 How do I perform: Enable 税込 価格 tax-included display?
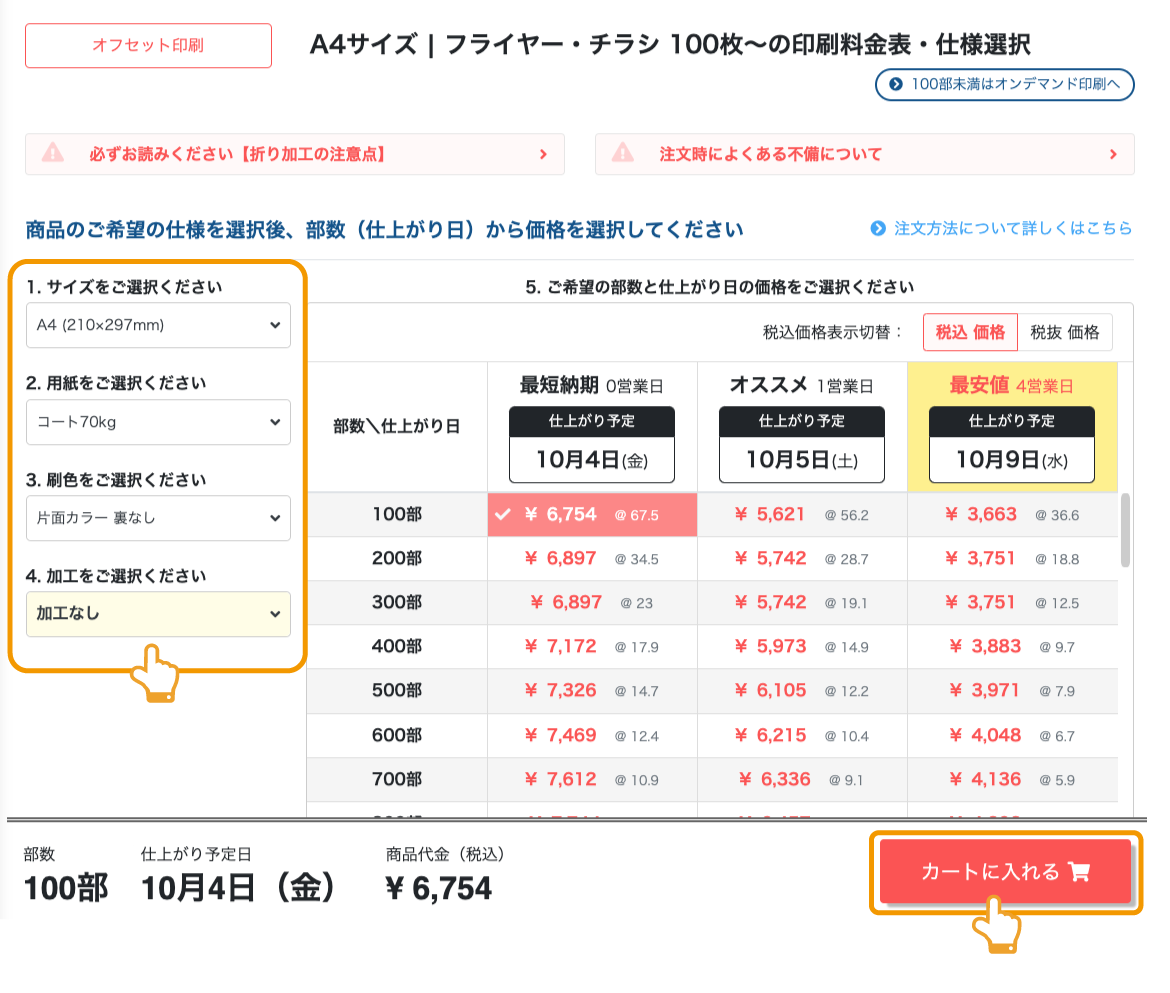point(969,329)
